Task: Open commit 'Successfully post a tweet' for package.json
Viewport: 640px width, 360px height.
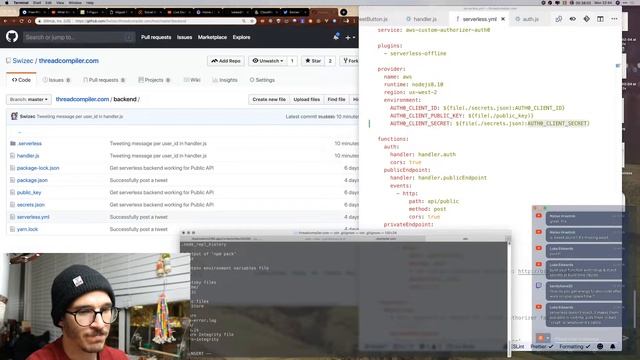Action: coord(138,180)
